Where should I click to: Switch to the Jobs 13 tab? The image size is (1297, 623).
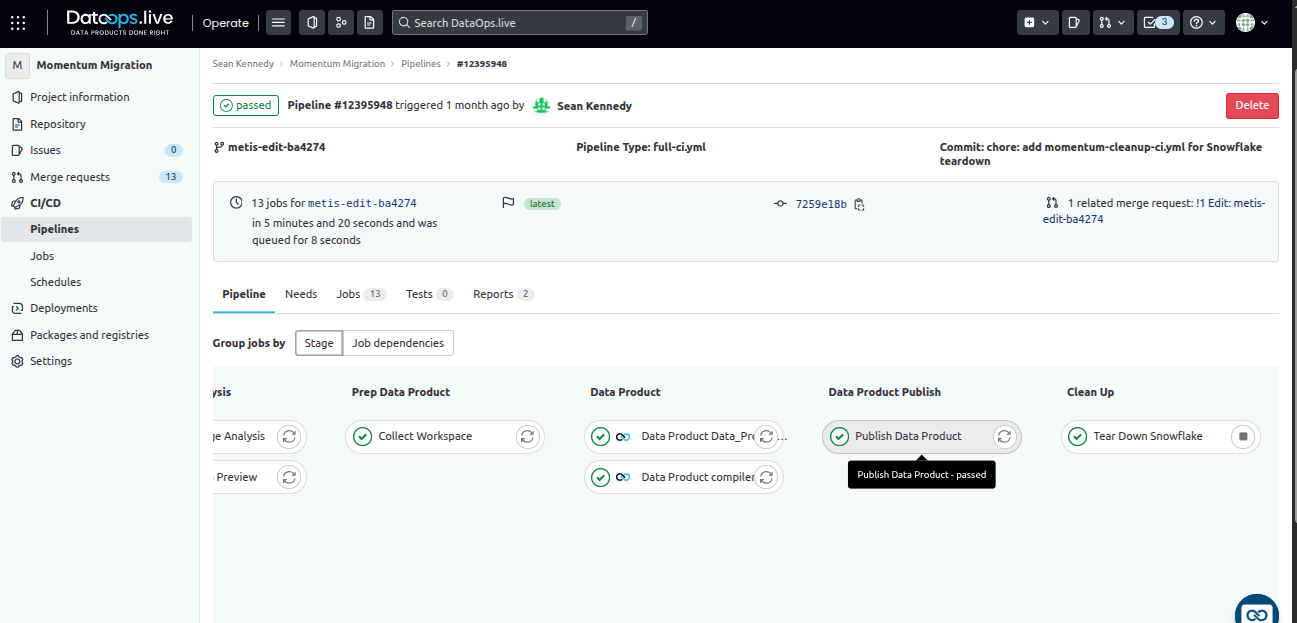361,294
